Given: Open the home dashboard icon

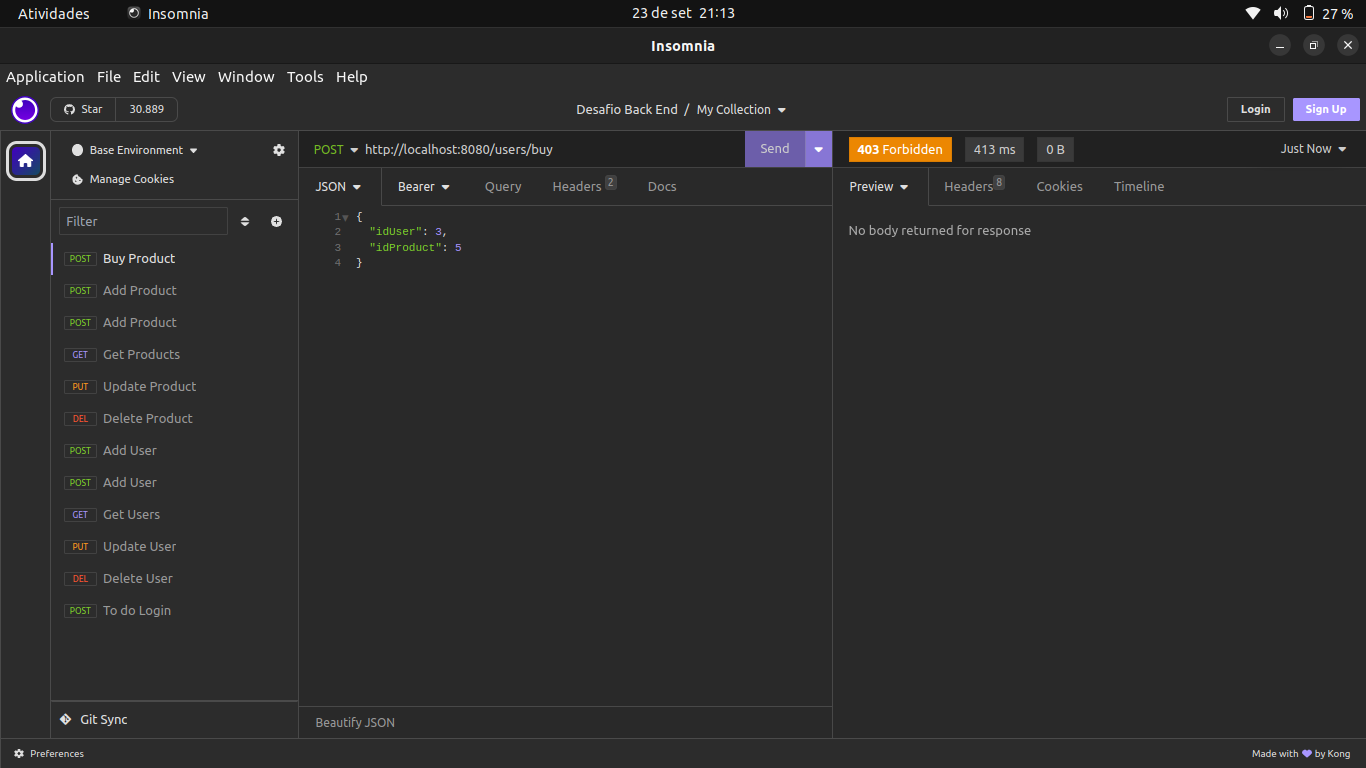Looking at the screenshot, I should click(26, 161).
